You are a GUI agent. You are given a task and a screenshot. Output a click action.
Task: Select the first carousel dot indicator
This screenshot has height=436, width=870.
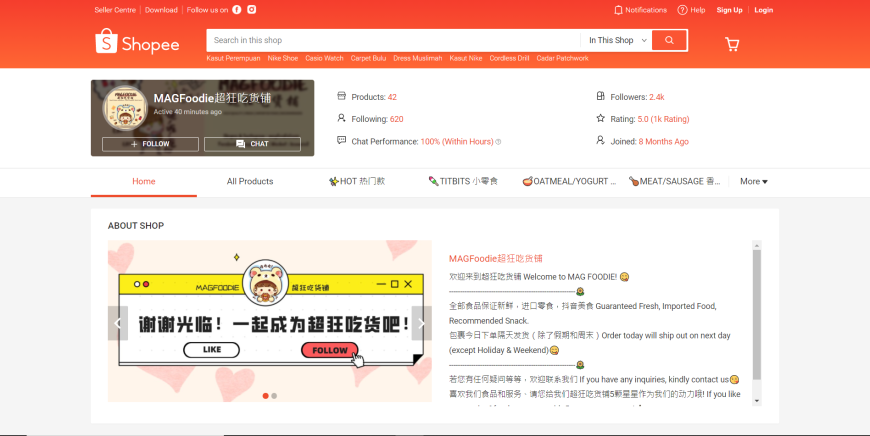click(265, 396)
